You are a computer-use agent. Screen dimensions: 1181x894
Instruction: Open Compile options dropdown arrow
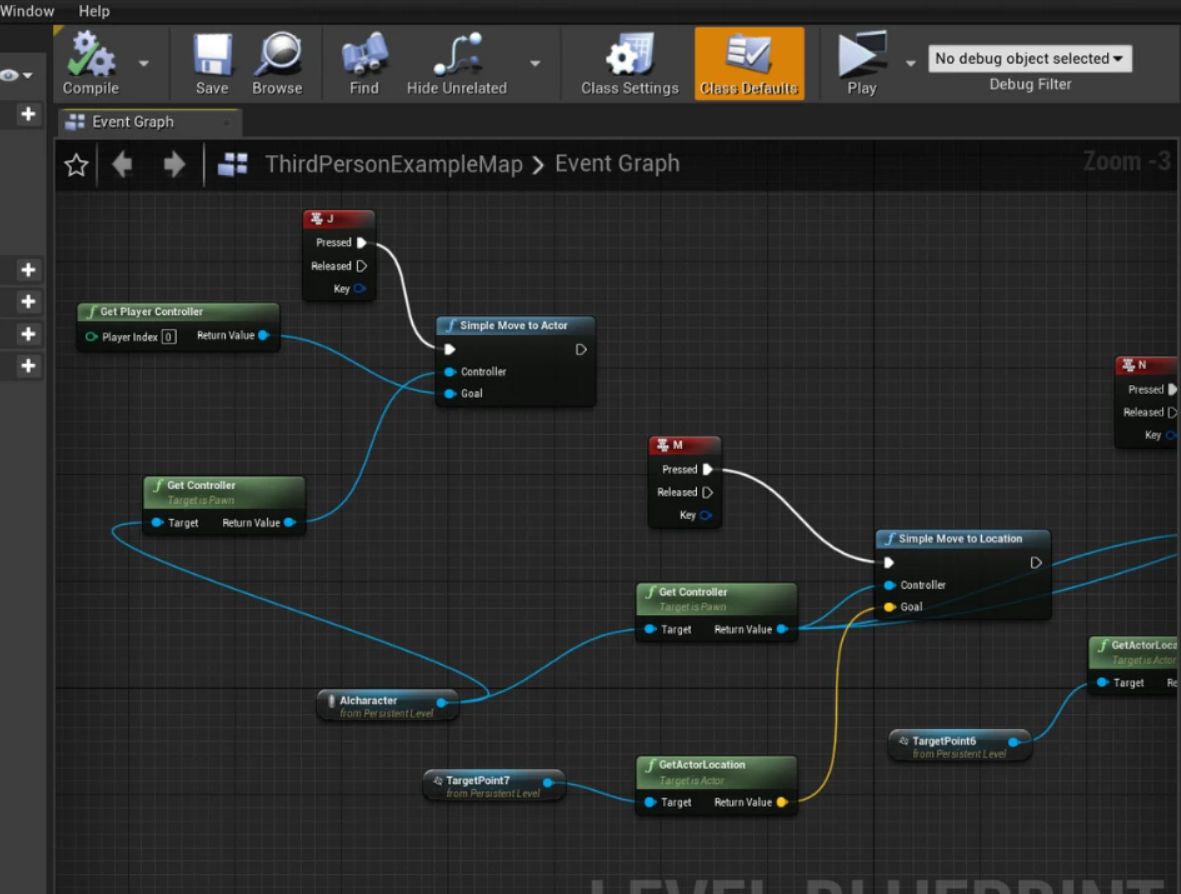click(143, 64)
